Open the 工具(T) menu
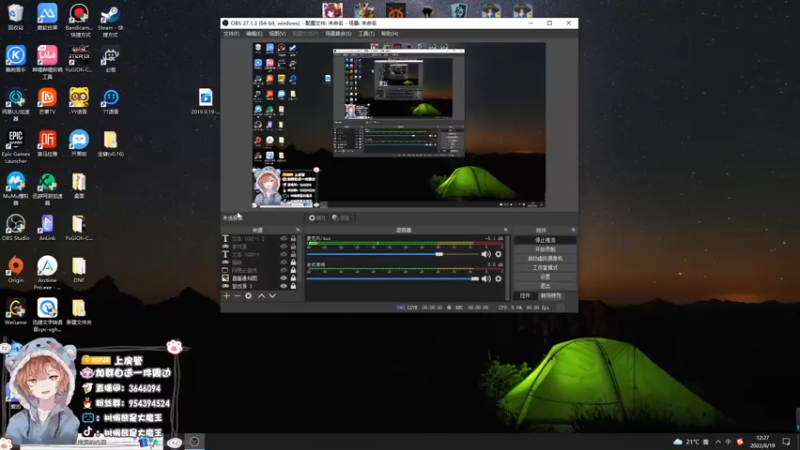Screen dimensions: 800x450 click(366, 34)
